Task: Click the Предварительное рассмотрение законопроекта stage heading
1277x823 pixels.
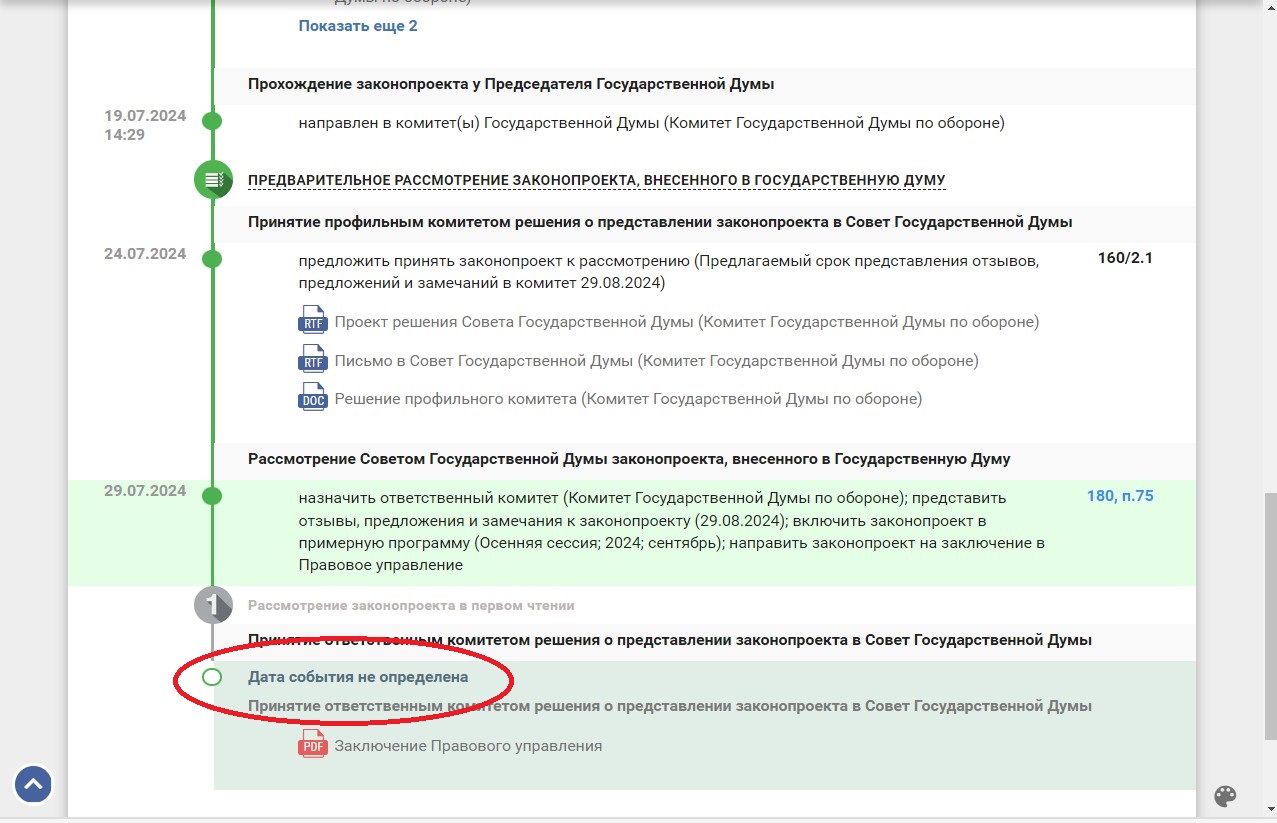Action: point(596,181)
